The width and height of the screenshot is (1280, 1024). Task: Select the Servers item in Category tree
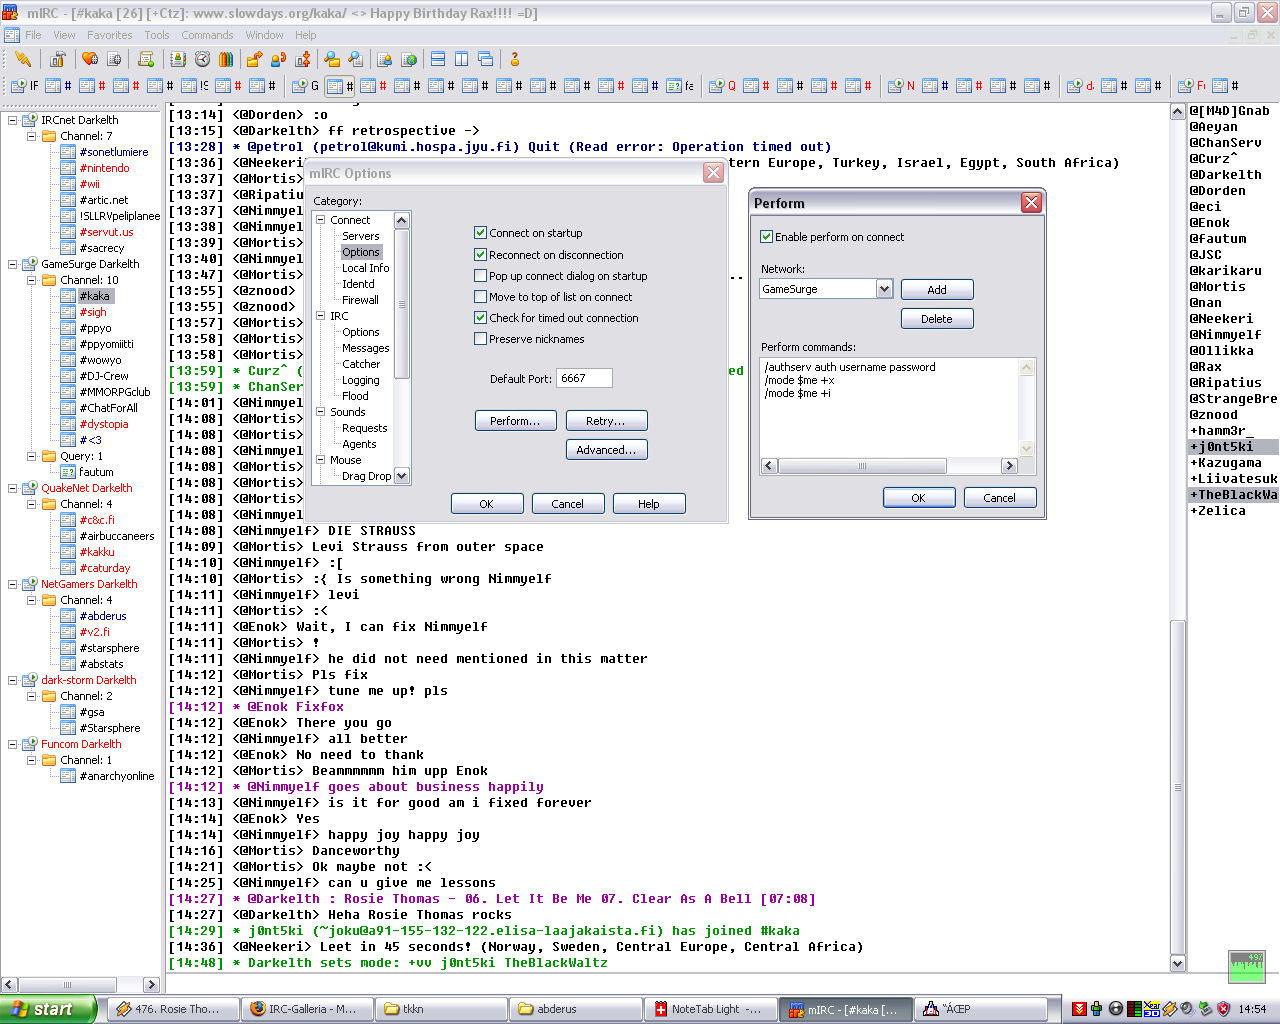361,236
